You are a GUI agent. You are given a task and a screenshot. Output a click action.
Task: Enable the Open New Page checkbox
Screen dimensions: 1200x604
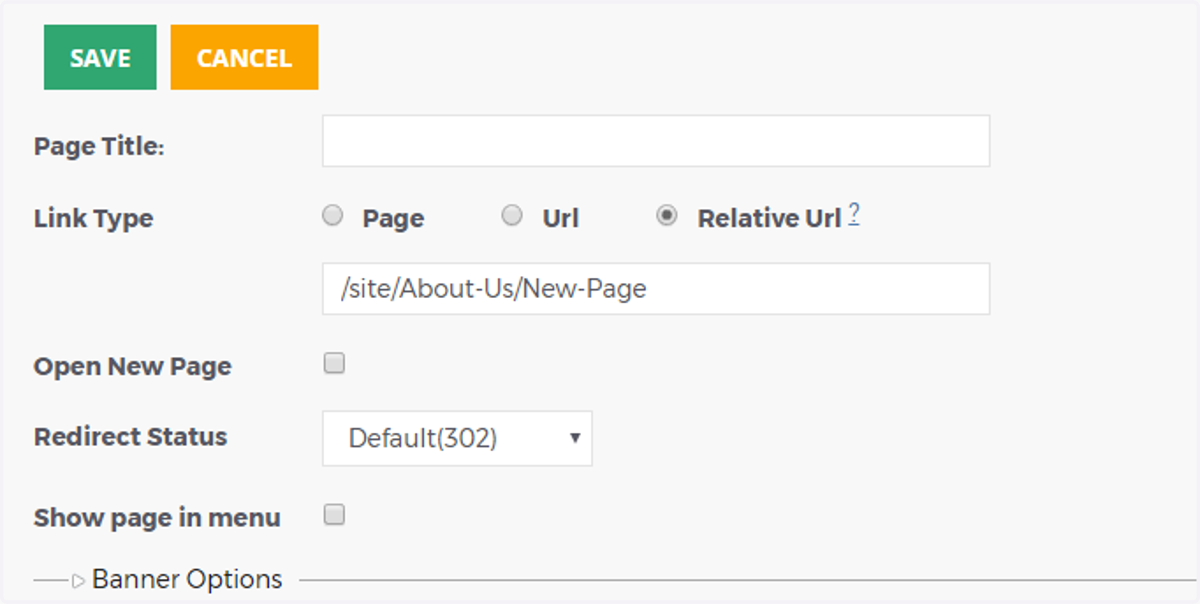(334, 364)
